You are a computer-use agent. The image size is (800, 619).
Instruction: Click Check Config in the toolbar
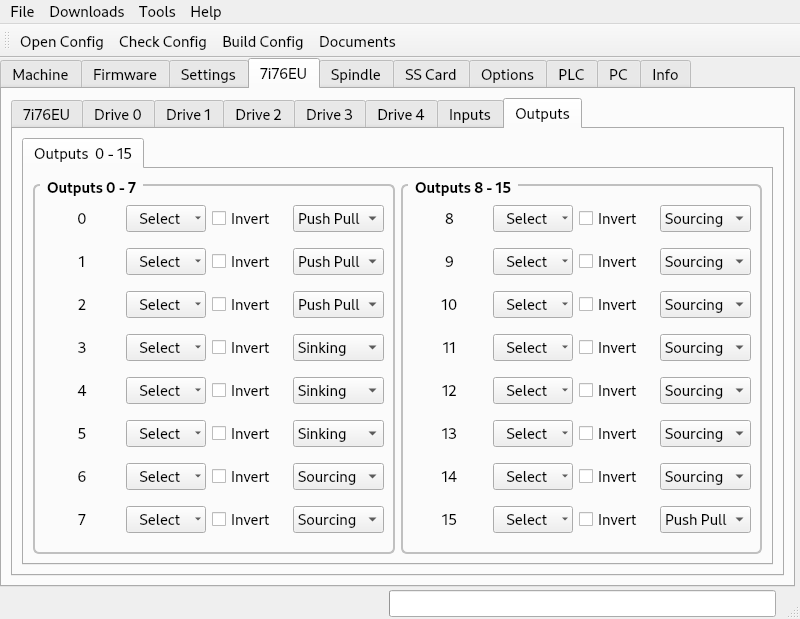coord(163,42)
